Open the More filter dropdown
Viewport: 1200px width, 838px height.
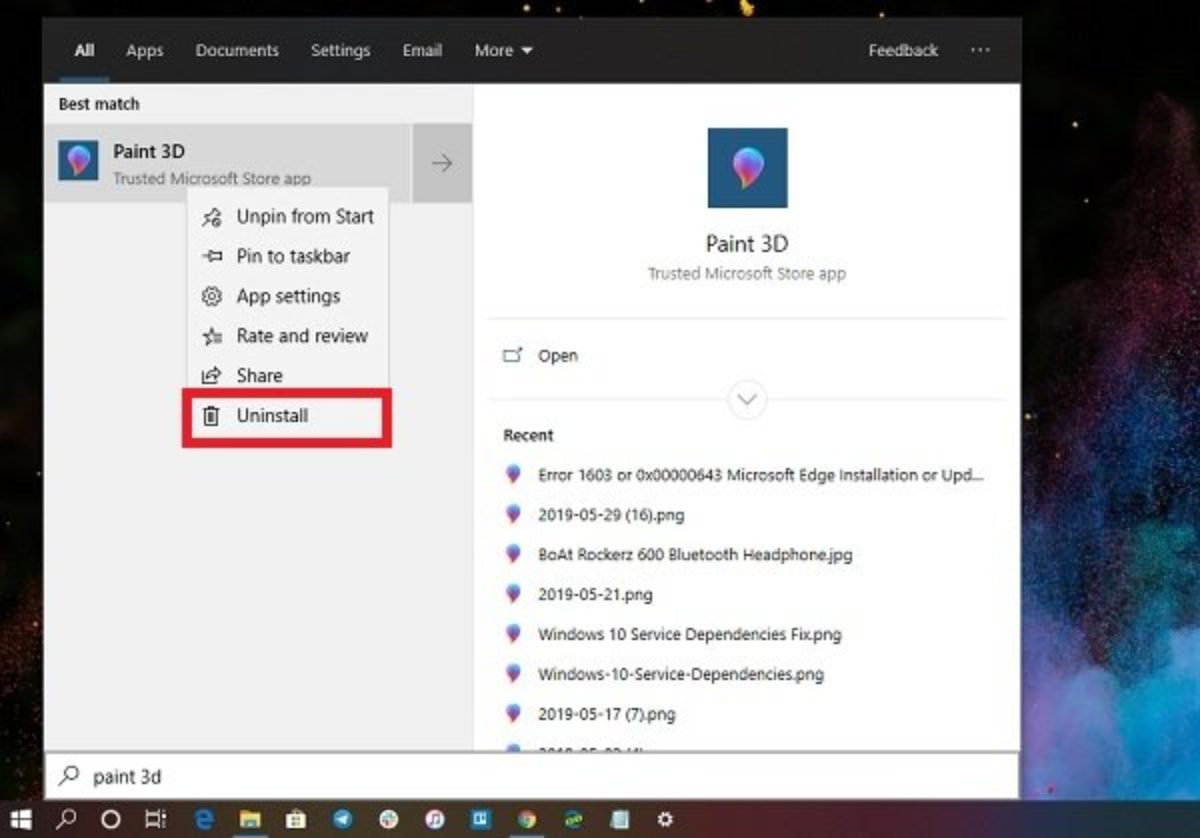click(503, 50)
